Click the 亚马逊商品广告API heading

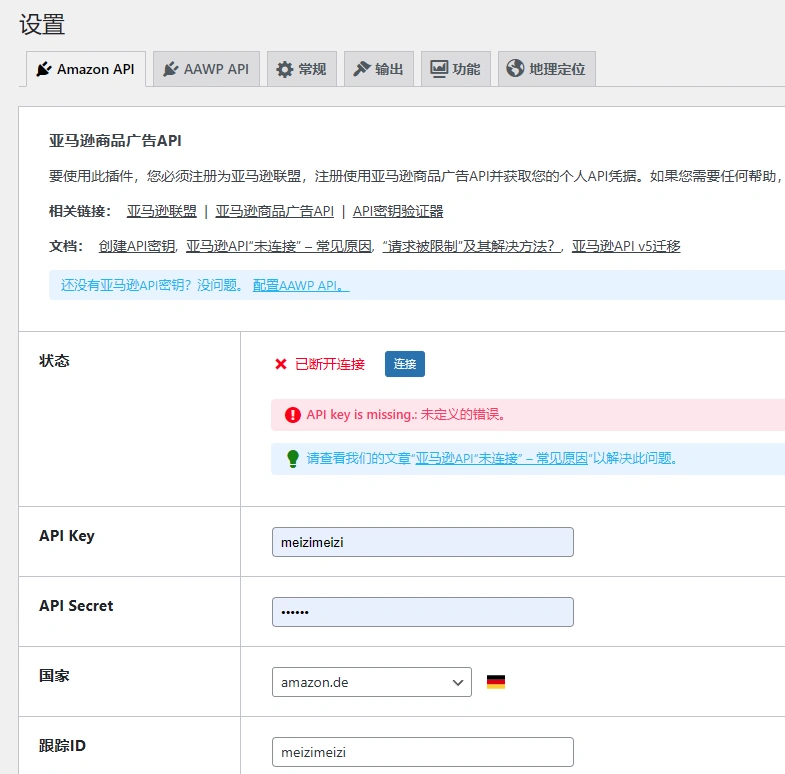115,141
